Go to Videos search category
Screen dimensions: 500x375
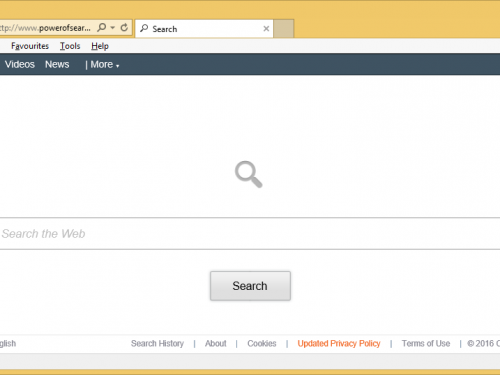click(20, 64)
